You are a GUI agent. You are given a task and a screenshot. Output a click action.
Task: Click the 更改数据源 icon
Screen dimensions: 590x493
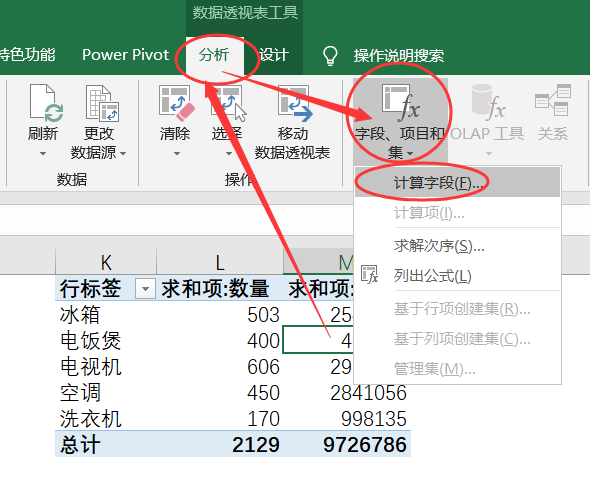click(x=102, y=103)
